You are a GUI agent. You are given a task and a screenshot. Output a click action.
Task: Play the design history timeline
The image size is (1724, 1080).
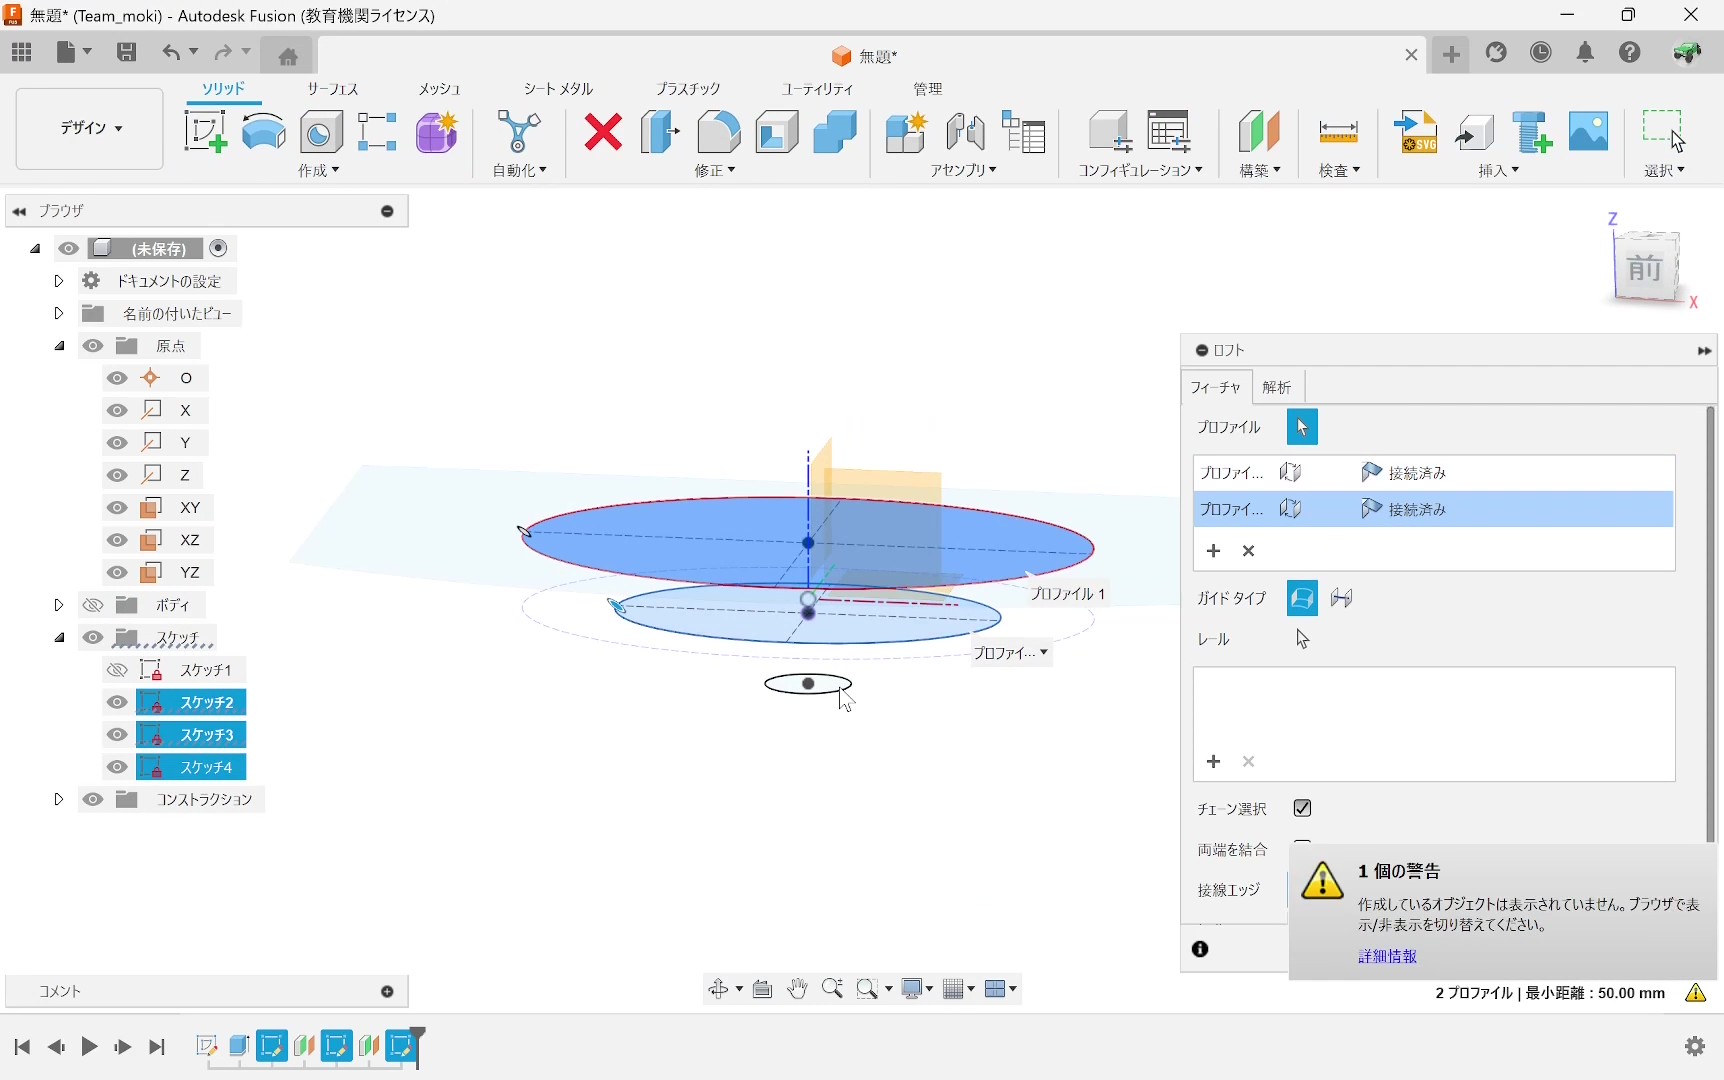click(x=89, y=1047)
